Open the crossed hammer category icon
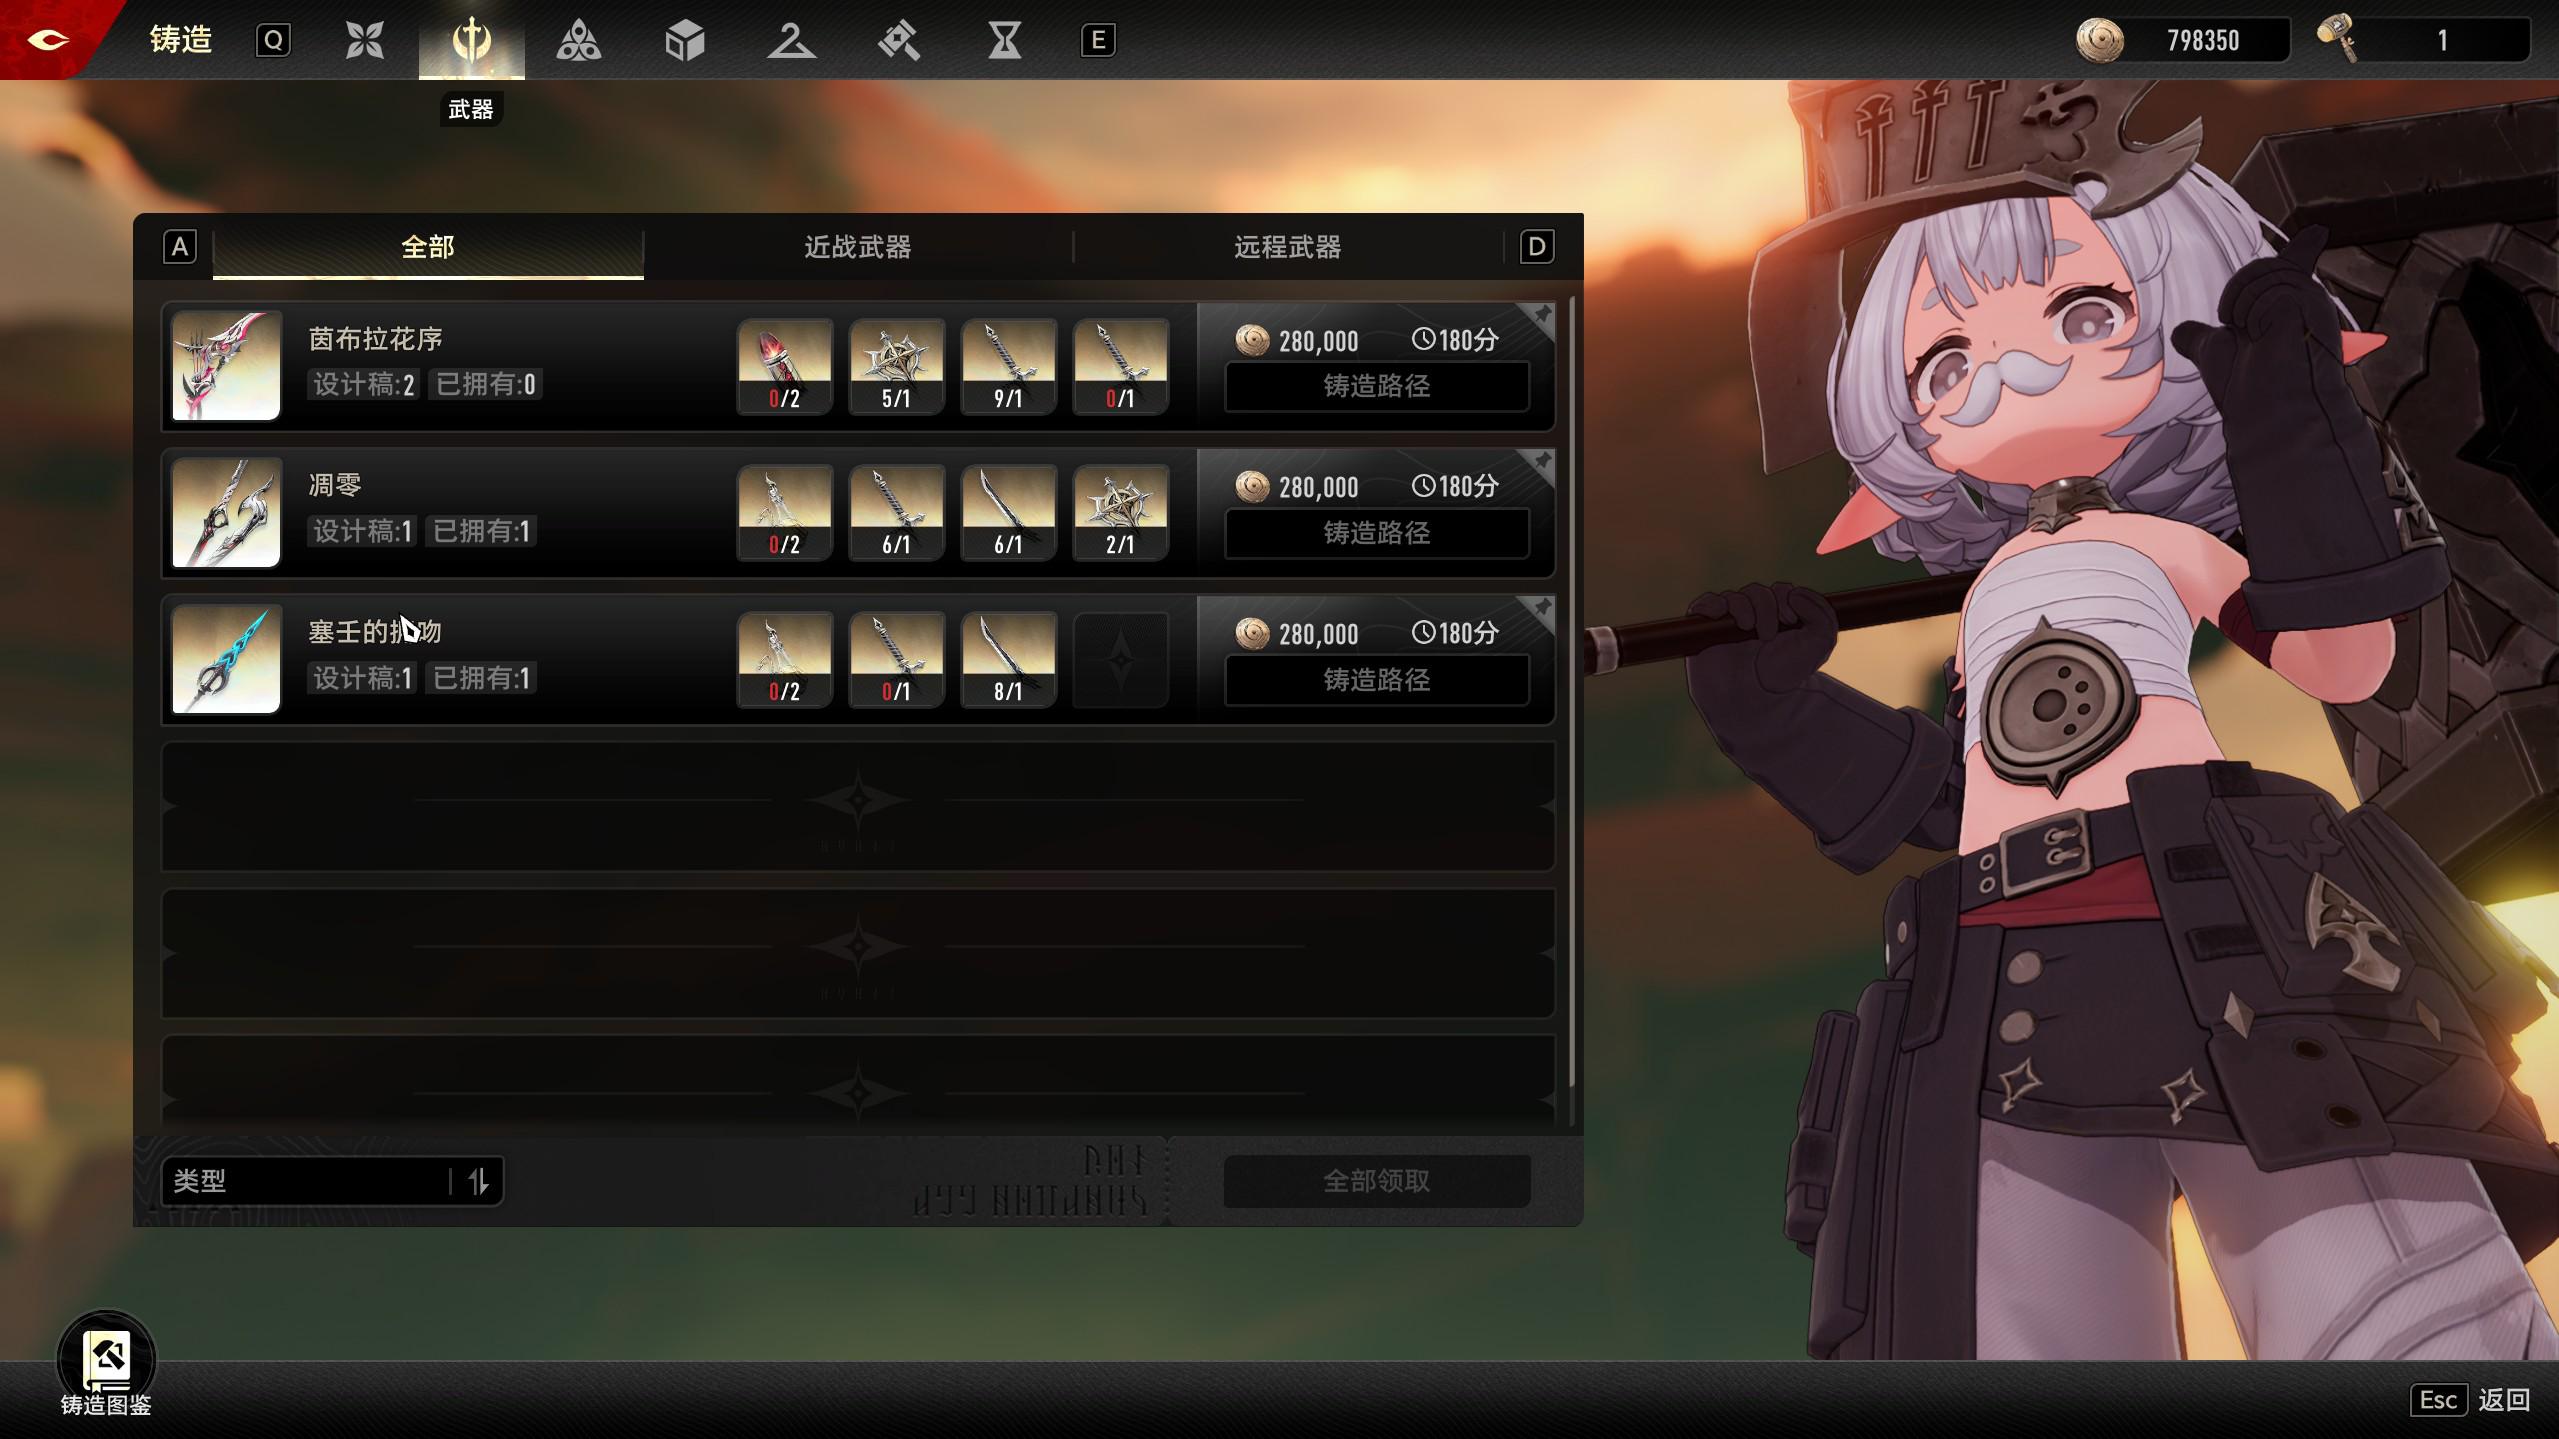Screen dimensions: 2559x1439 coord(898,40)
